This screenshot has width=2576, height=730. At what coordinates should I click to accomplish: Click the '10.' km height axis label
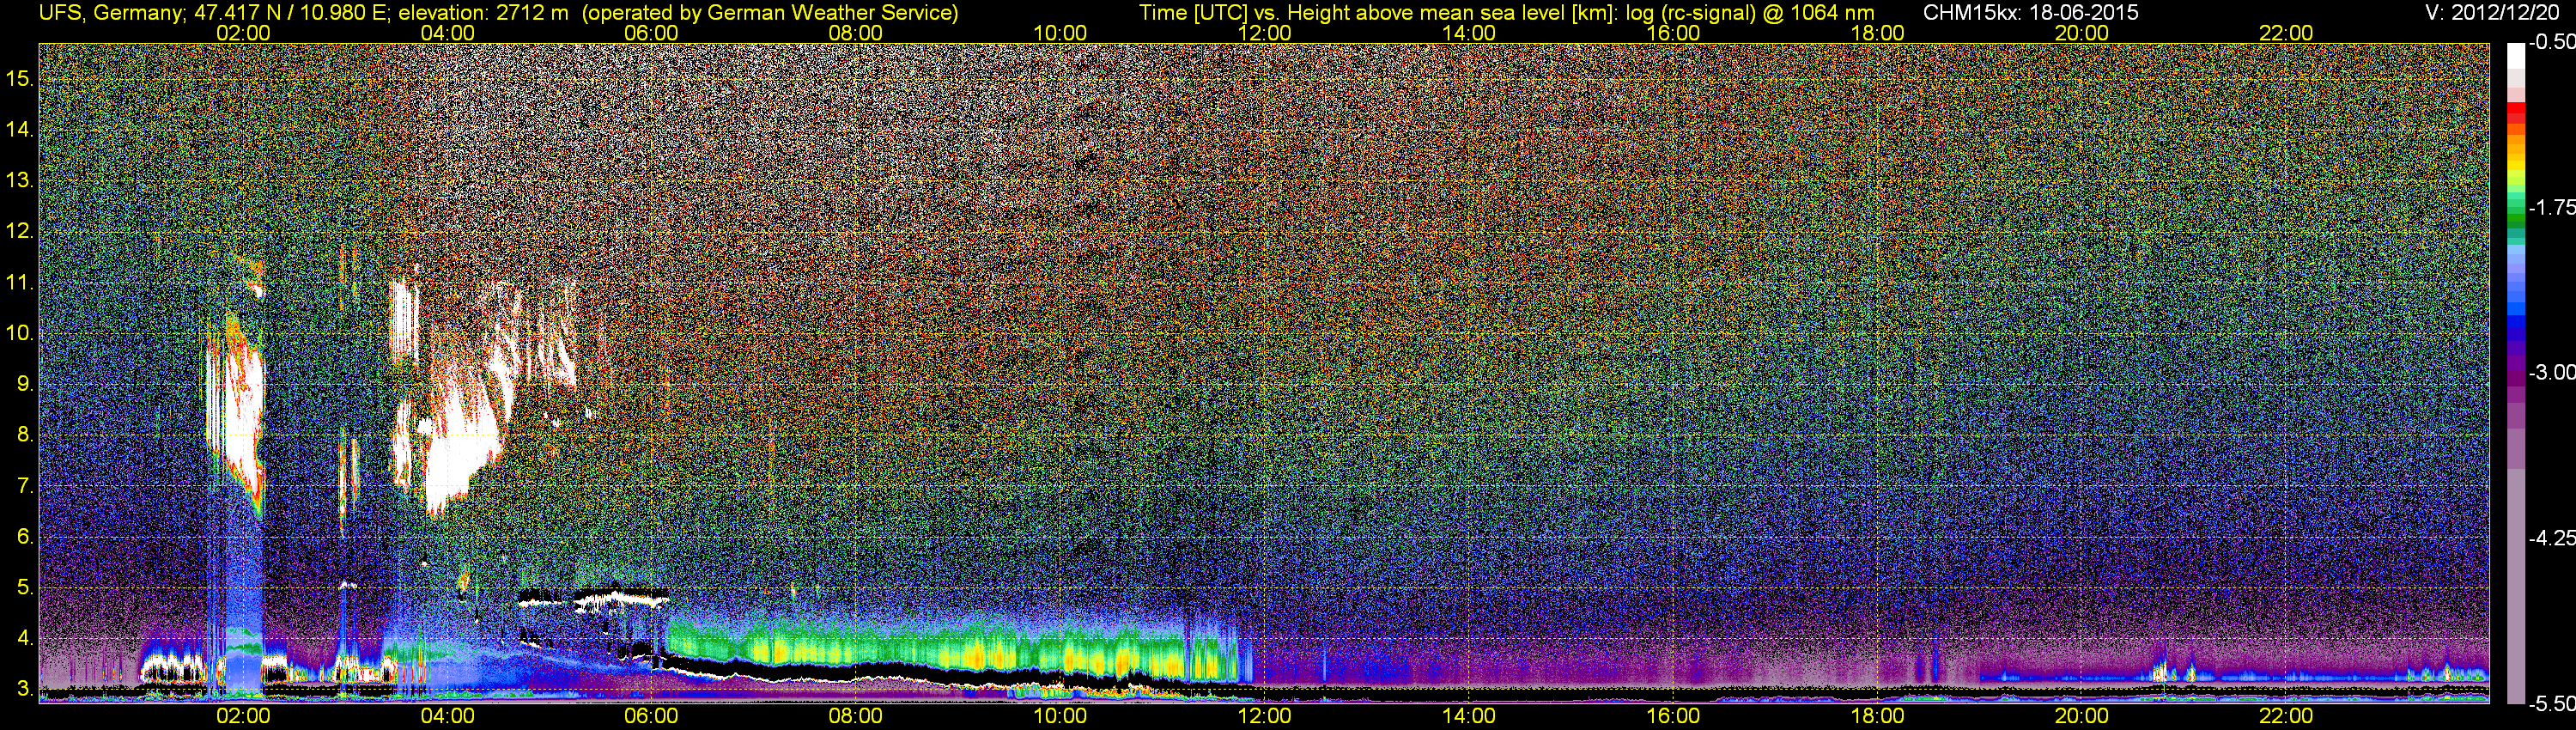[x=20, y=333]
